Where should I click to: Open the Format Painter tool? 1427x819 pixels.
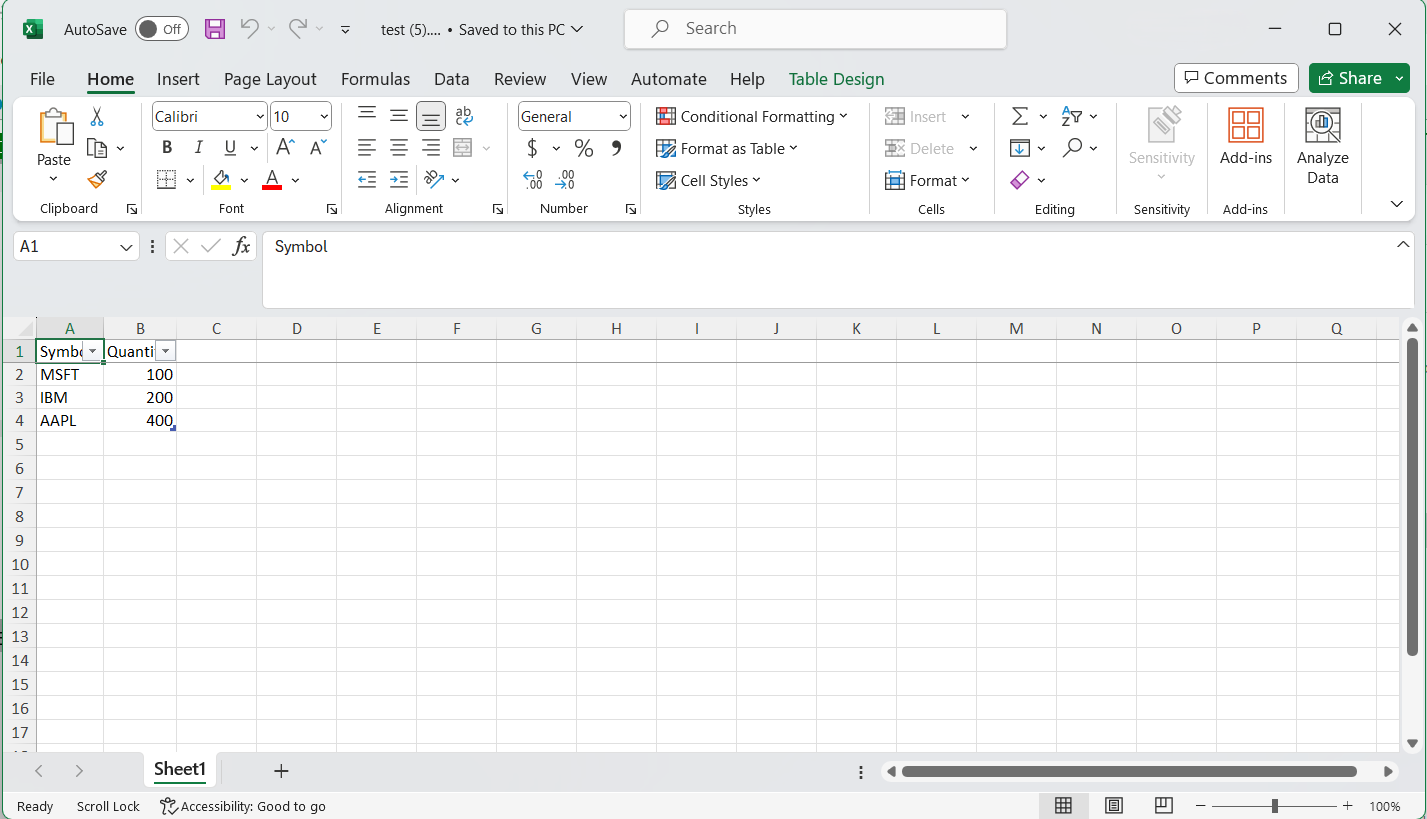(96, 179)
